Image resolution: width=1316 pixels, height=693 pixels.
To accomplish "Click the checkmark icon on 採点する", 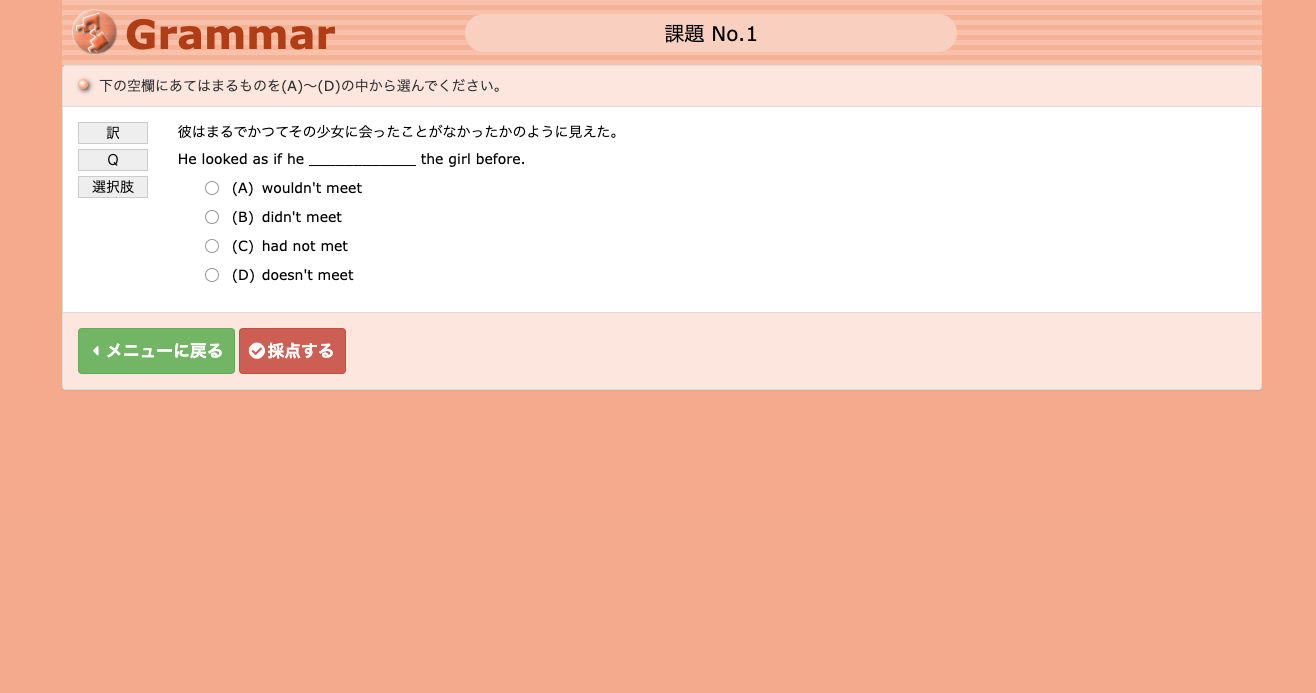I will coord(257,351).
